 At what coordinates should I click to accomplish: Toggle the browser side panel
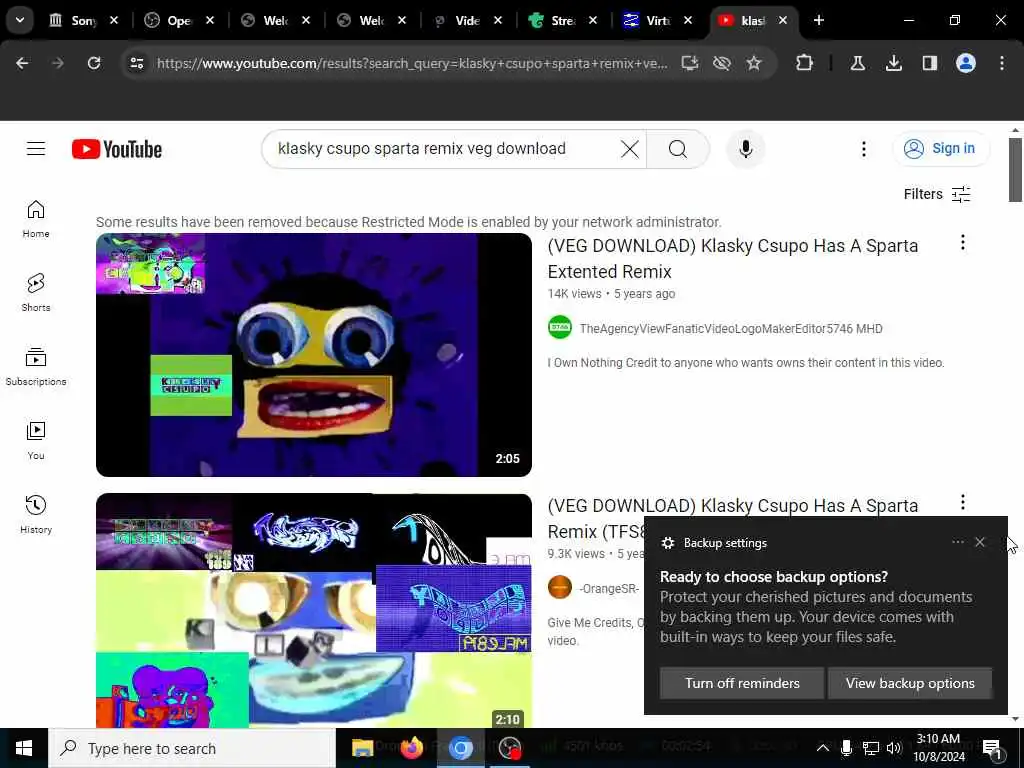tap(929, 63)
